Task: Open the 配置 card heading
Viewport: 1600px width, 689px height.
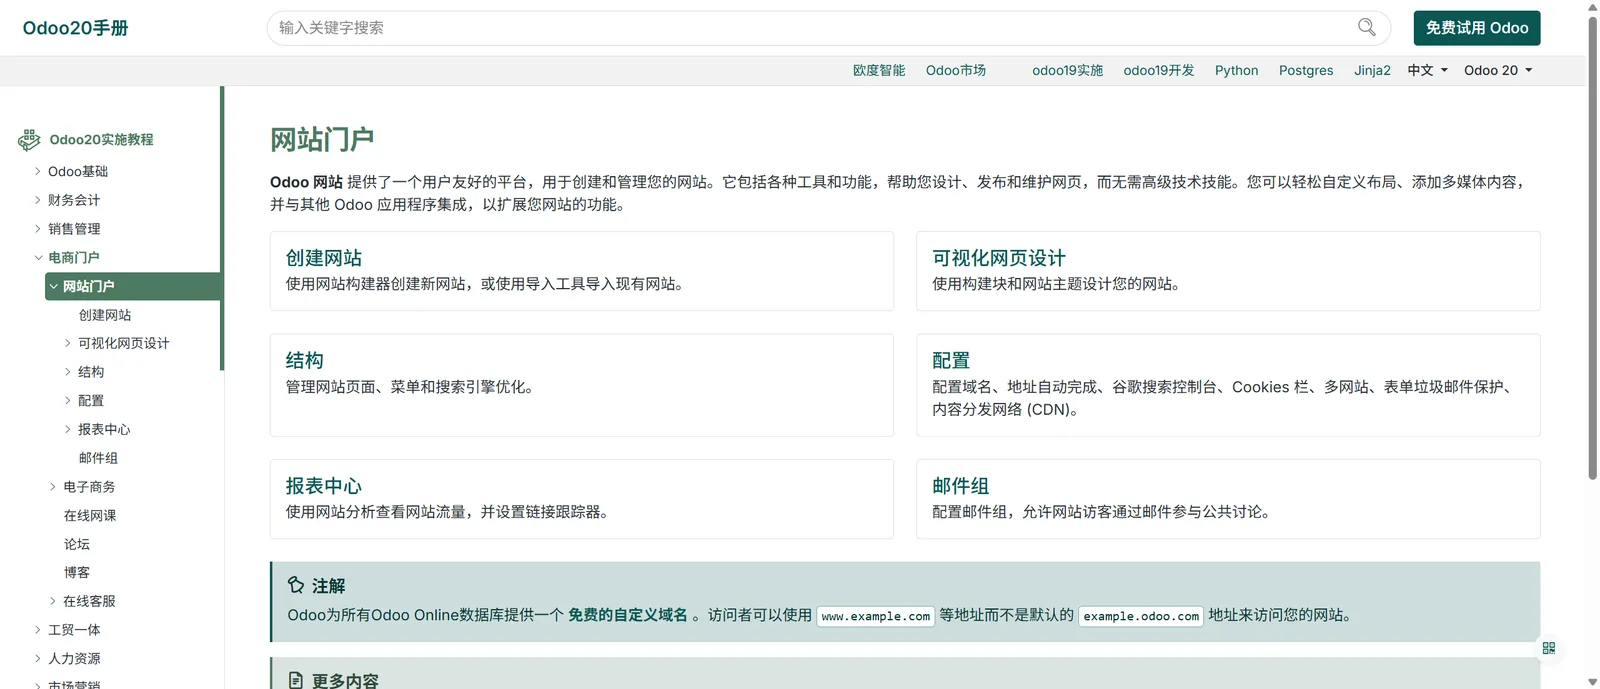Action: (x=951, y=360)
